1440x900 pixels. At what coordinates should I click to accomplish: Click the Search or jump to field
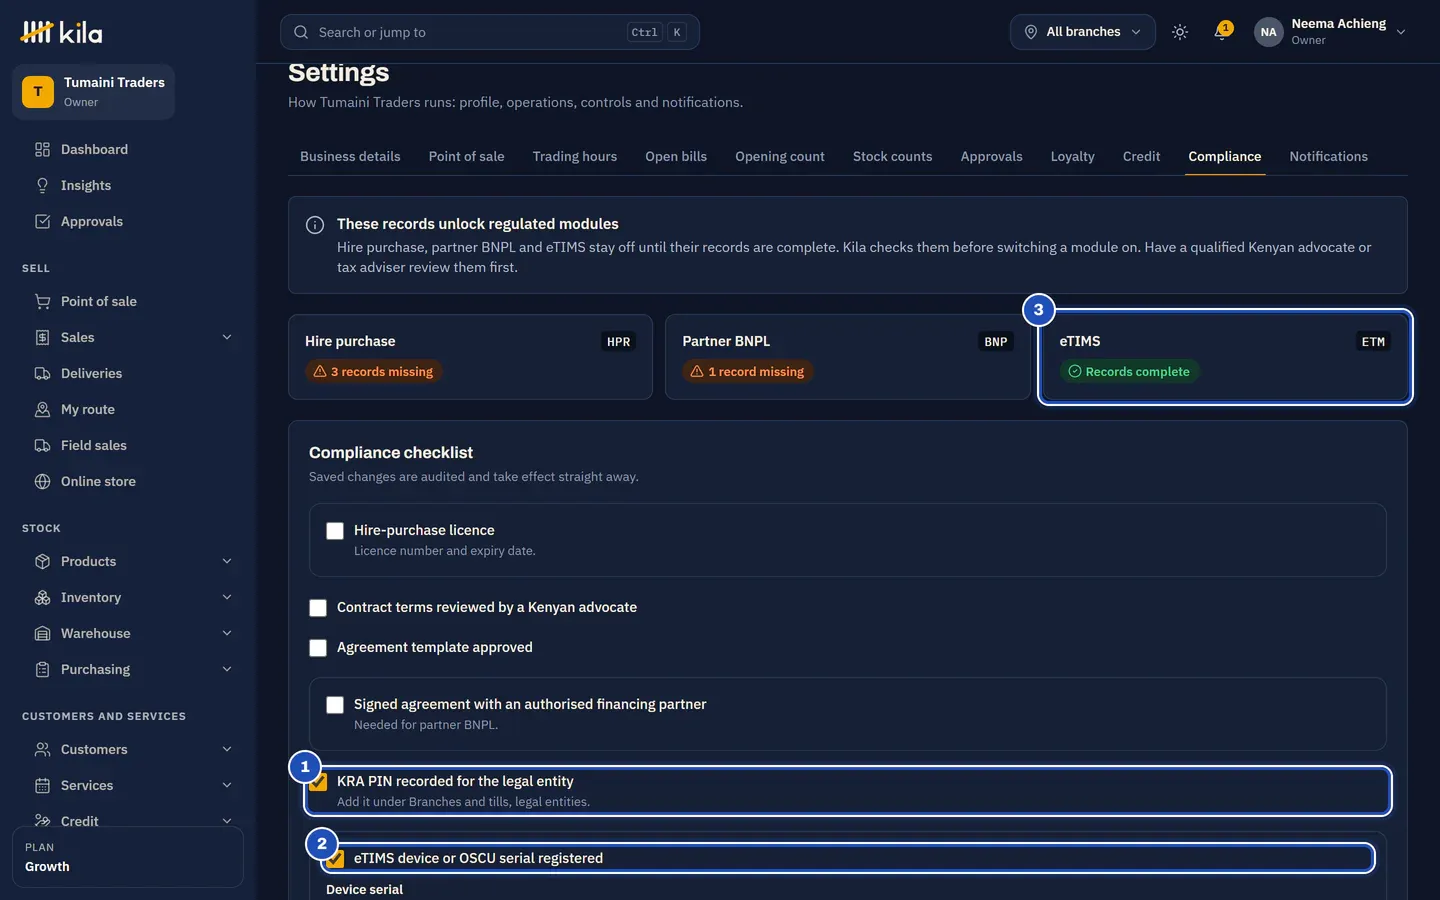(x=490, y=32)
